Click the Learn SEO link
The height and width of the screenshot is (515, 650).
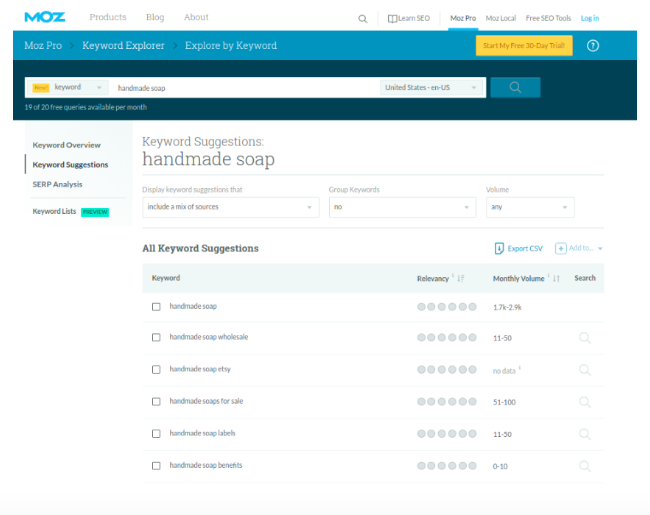click(414, 18)
